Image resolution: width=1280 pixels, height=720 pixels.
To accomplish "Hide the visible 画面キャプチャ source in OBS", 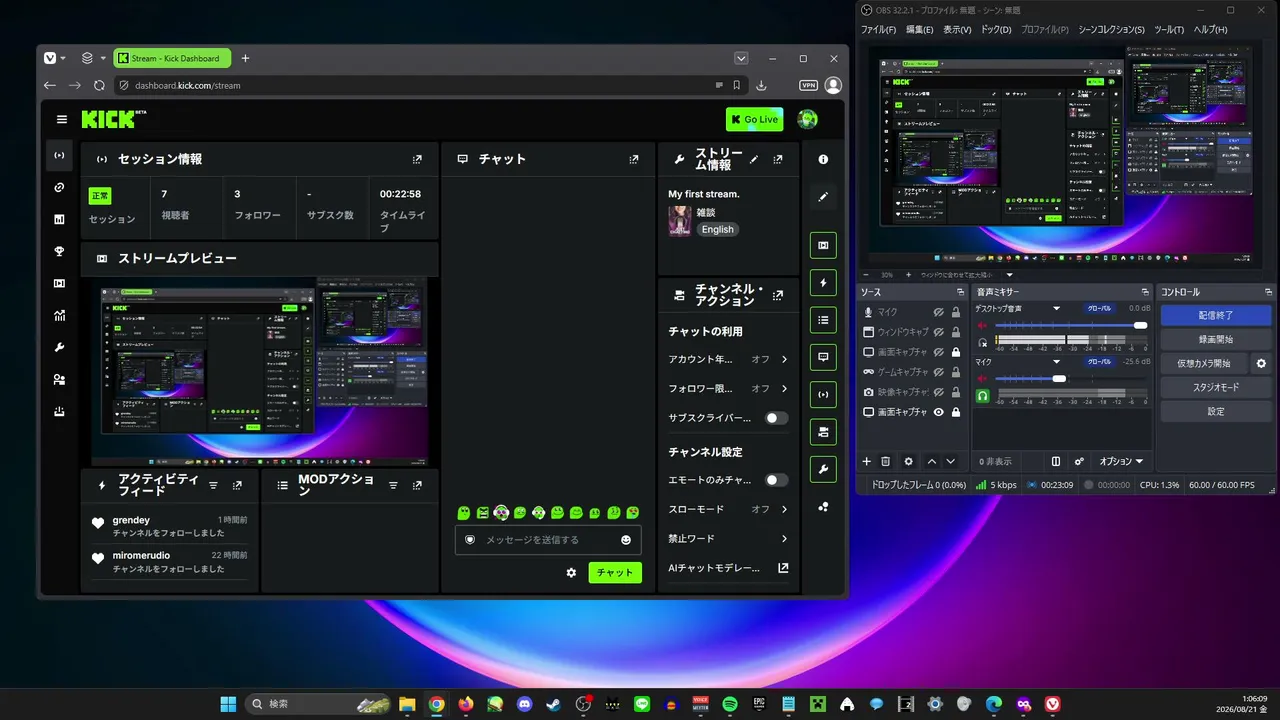I will (939, 412).
